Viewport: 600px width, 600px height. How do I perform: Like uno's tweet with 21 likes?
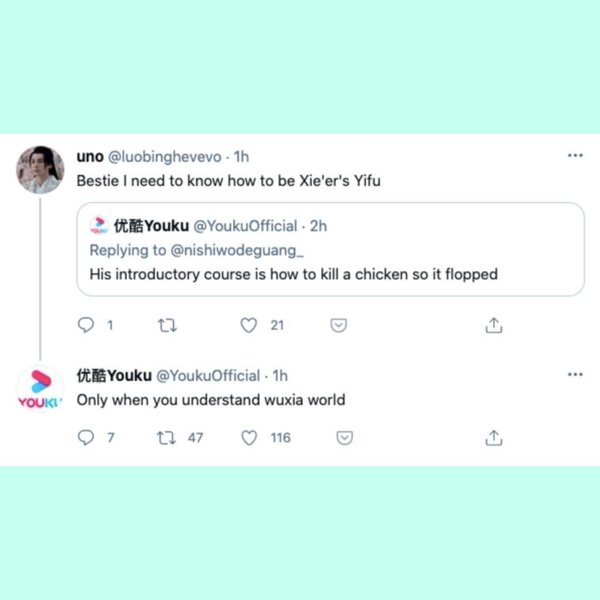click(249, 325)
